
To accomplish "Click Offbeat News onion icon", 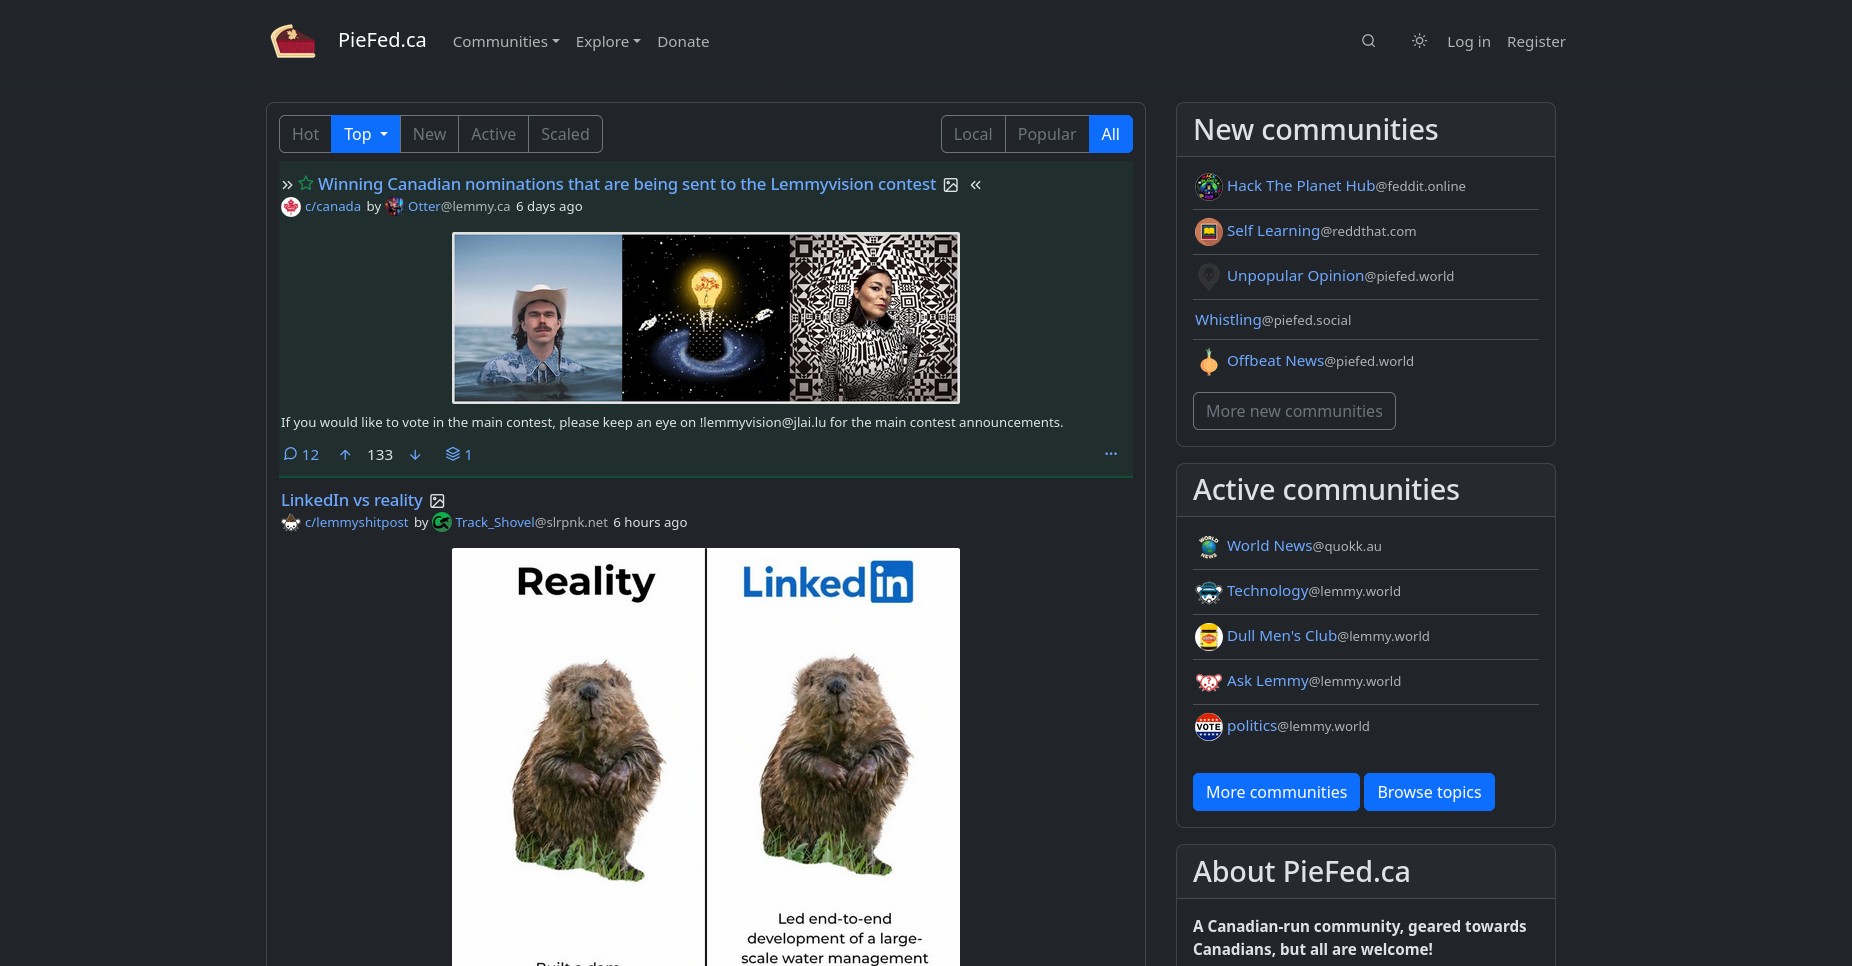I will point(1209,362).
